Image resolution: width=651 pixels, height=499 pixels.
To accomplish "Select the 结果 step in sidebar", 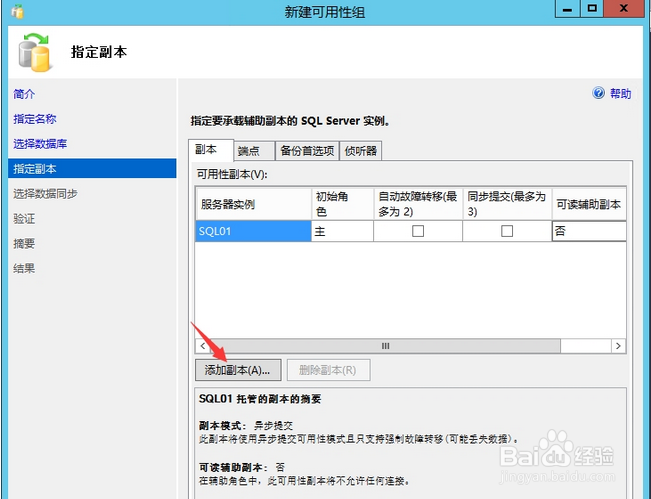I will tap(24, 268).
